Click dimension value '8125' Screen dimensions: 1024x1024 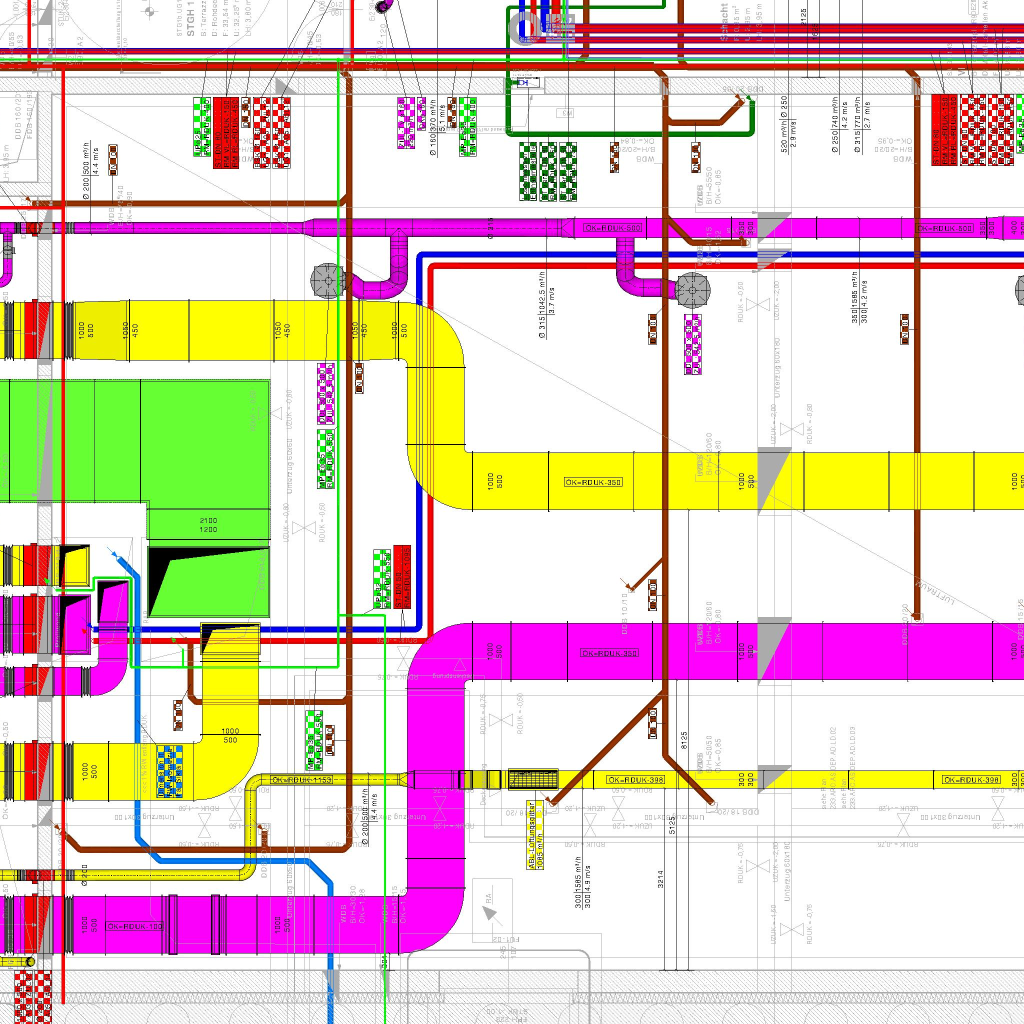click(x=684, y=740)
